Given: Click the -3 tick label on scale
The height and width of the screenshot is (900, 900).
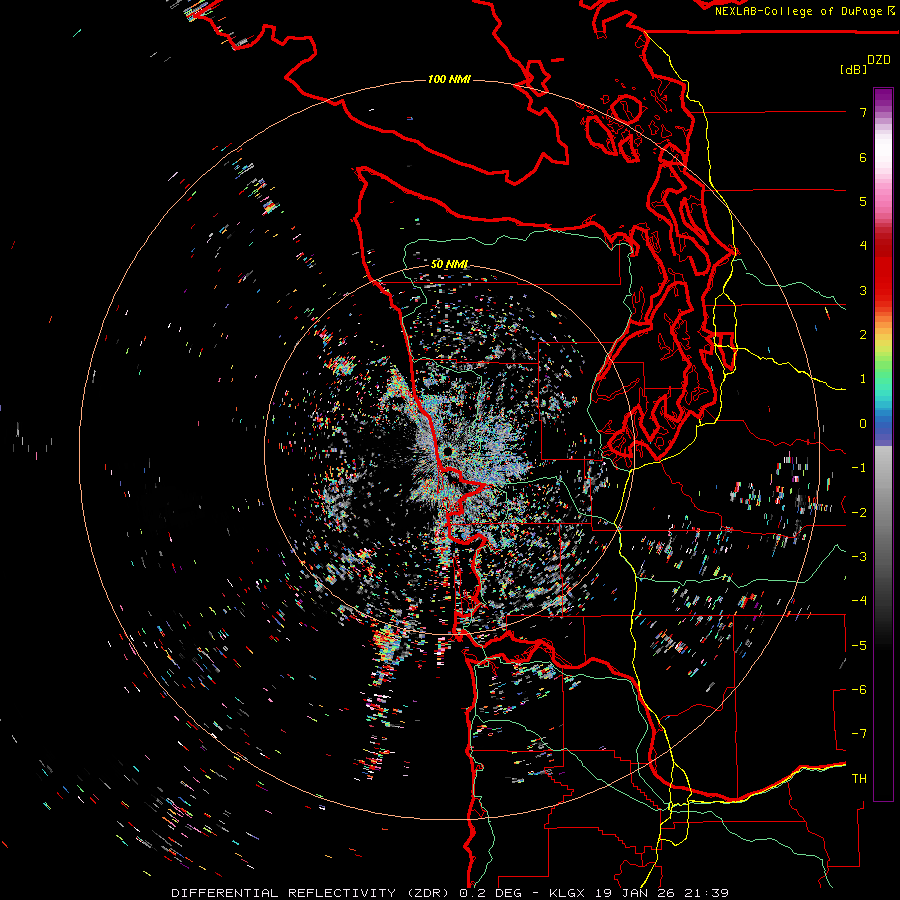Looking at the screenshot, I should 859,557.
